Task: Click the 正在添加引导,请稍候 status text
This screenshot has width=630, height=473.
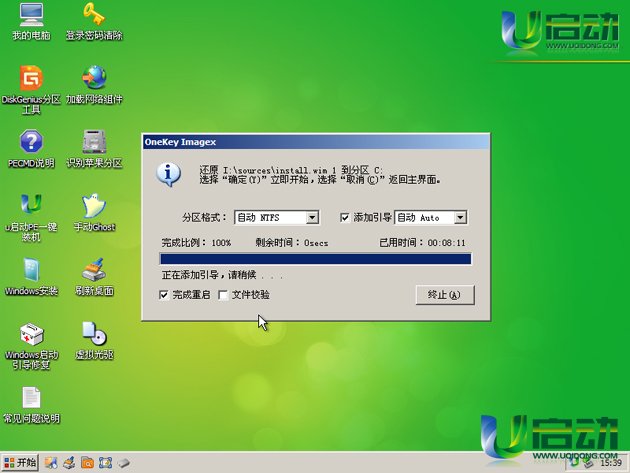Action: [222, 275]
